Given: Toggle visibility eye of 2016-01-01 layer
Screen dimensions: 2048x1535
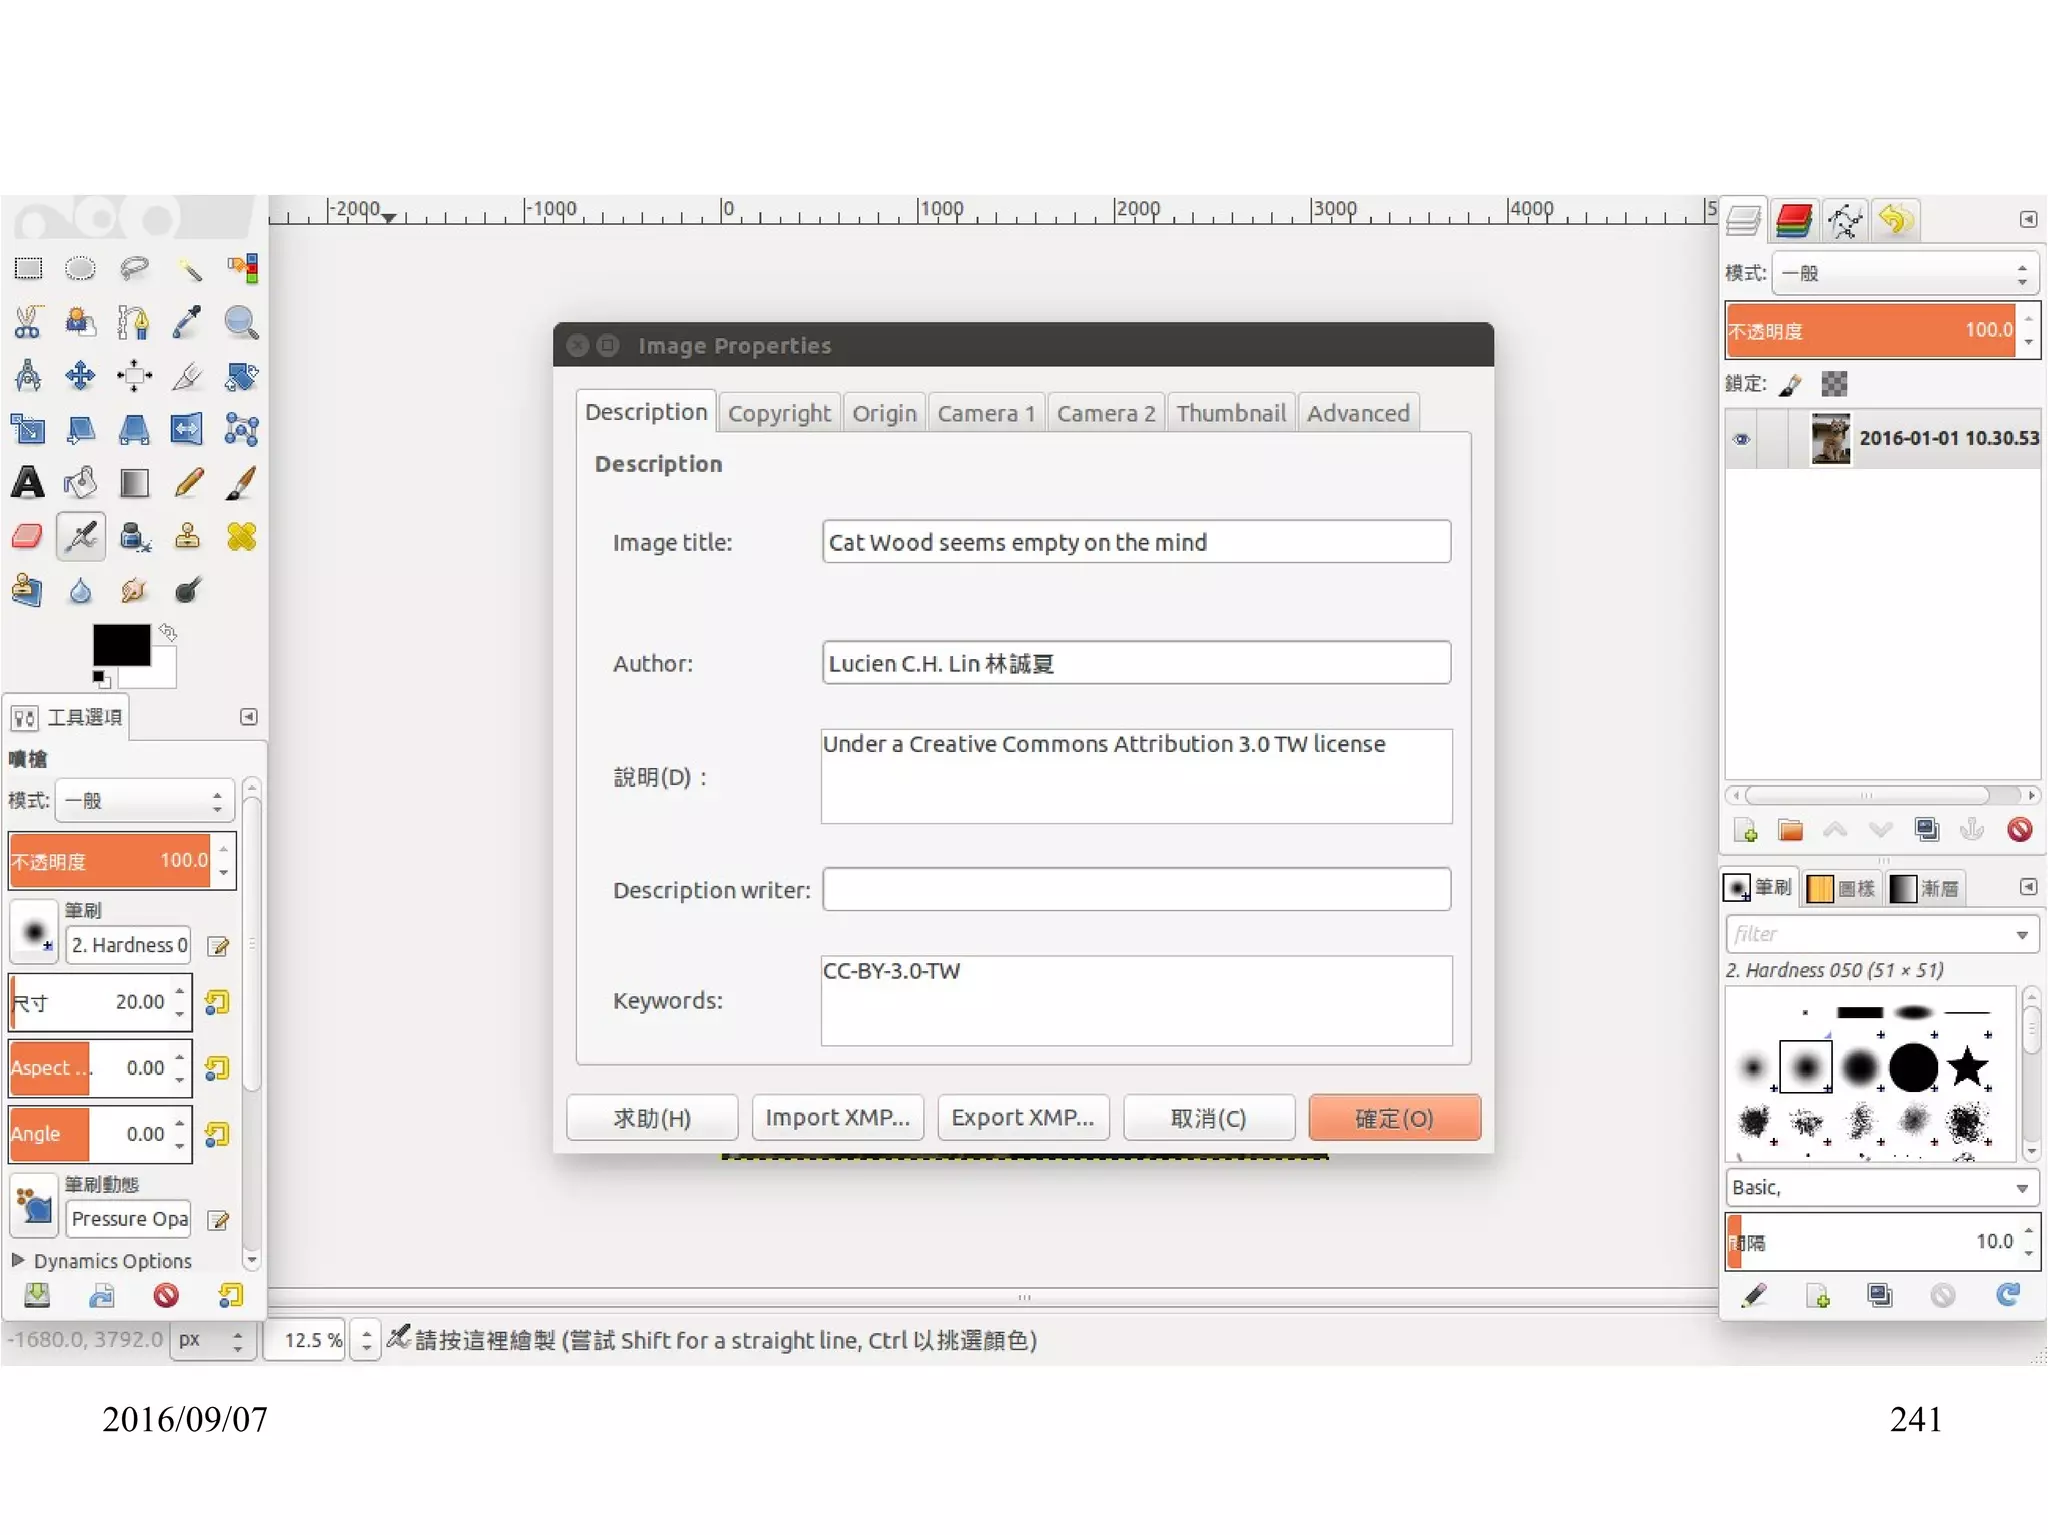Looking at the screenshot, I should (1741, 439).
